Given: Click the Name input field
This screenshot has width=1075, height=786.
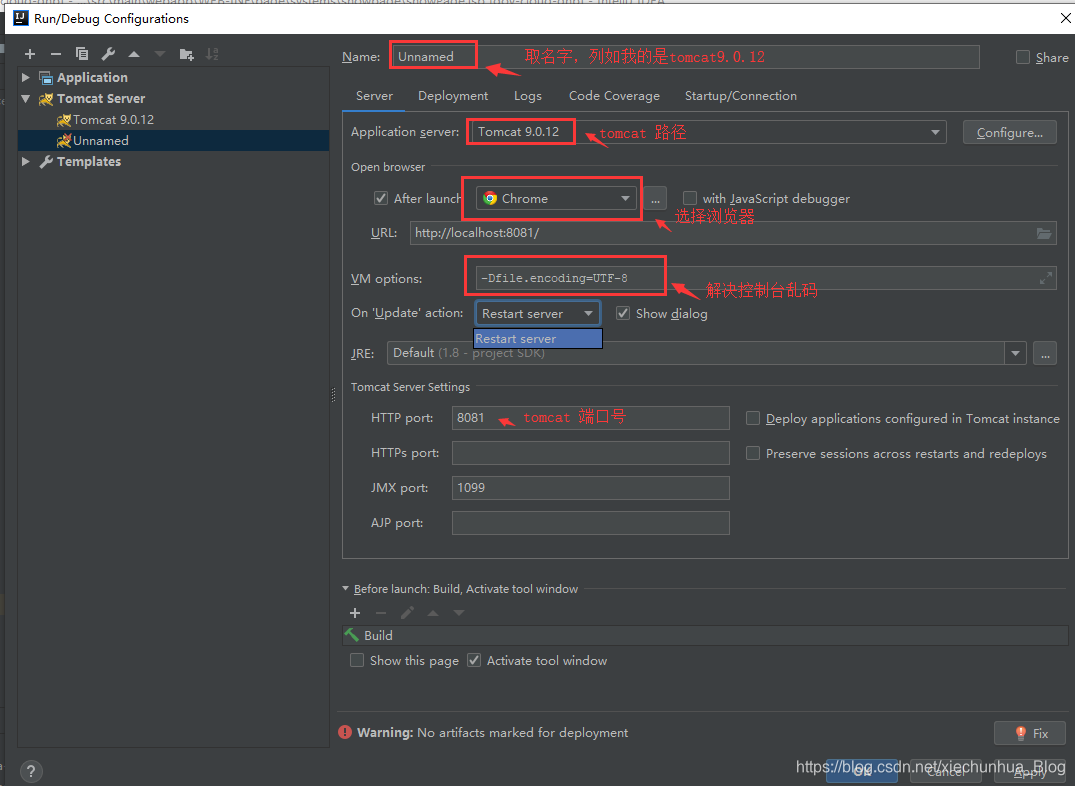Looking at the screenshot, I should tap(685, 57).
